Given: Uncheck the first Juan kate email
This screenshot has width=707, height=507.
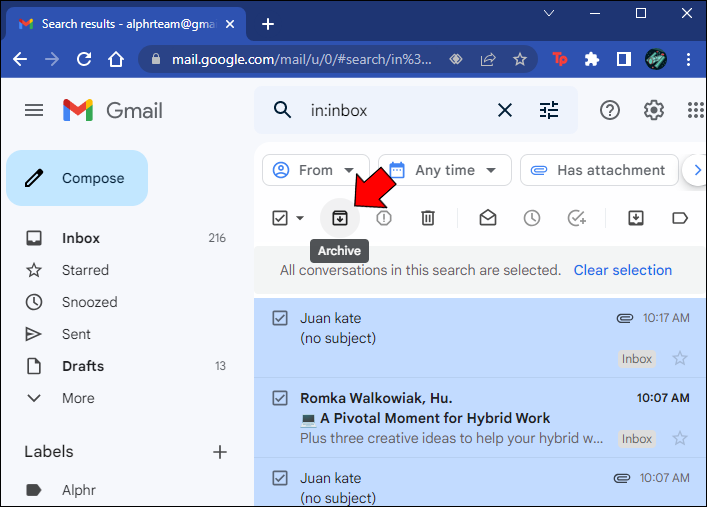Looking at the screenshot, I should [280, 318].
